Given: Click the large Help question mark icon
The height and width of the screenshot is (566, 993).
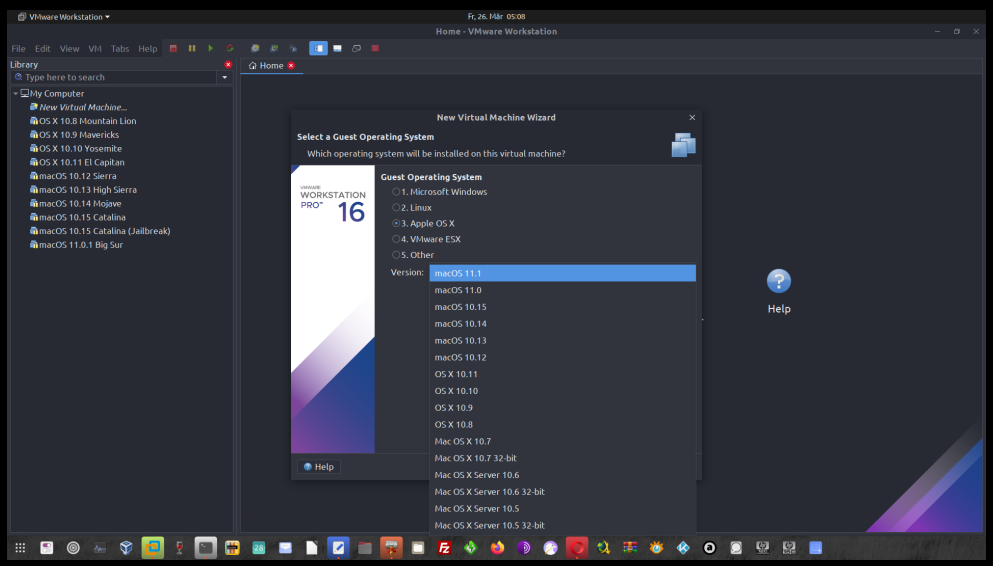Looking at the screenshot, I should click(x=779, y=281).
